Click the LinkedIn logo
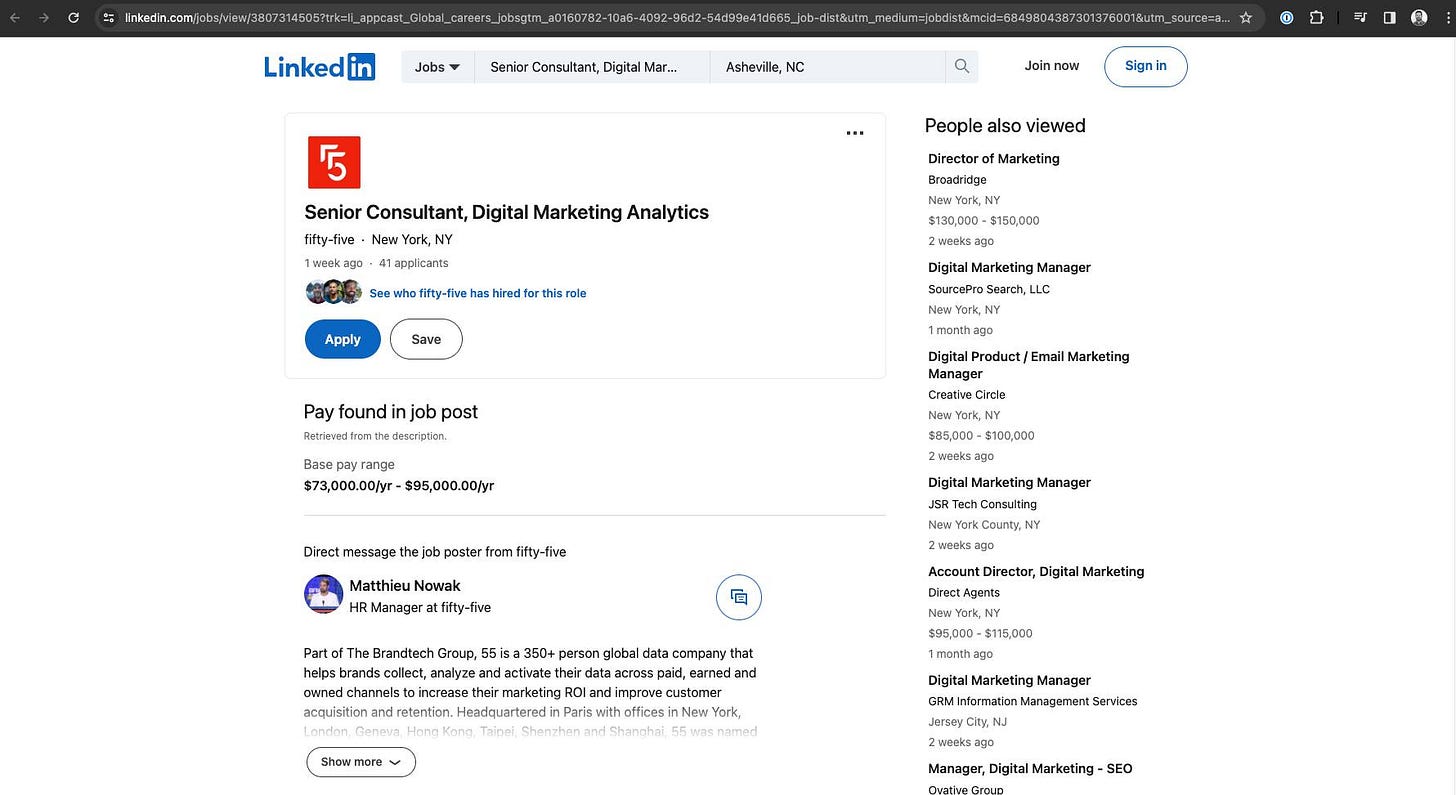Image resolution: width=1456 pixels, height=795 pixels. coord(320,67)
